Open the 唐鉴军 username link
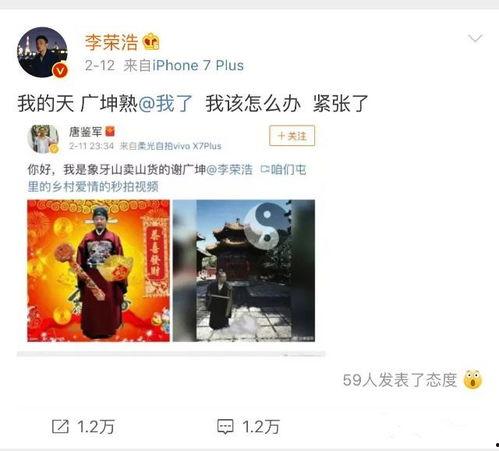 pyautogui.click(x=86, y=132)
